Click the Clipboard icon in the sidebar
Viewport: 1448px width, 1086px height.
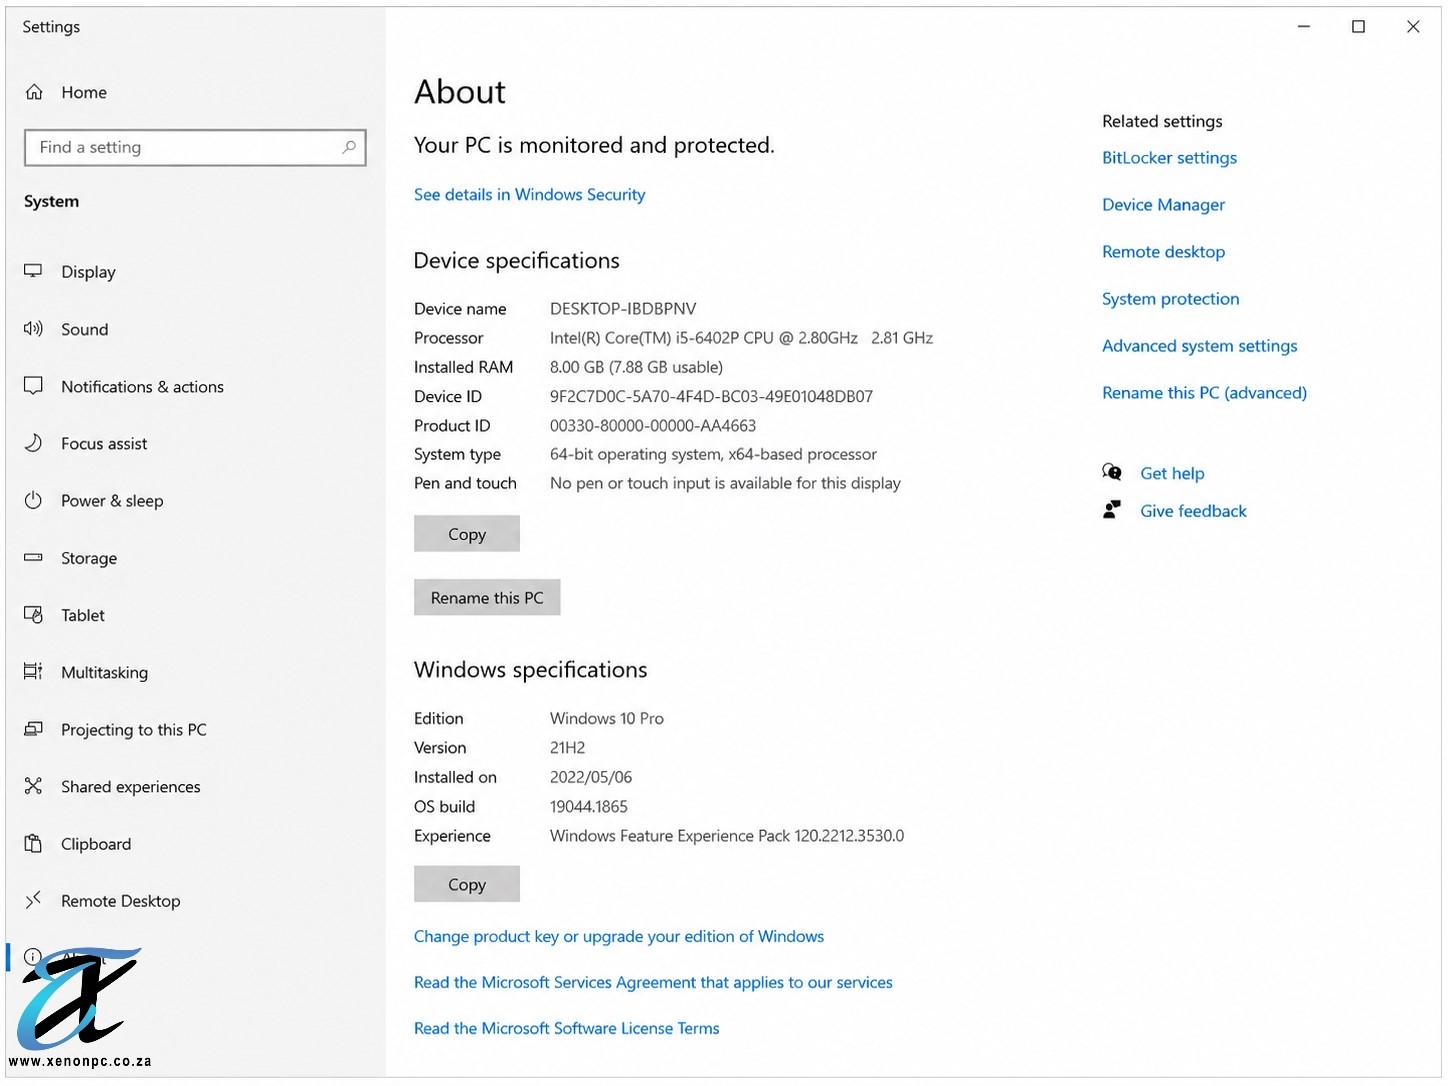(x=33, y=843)
